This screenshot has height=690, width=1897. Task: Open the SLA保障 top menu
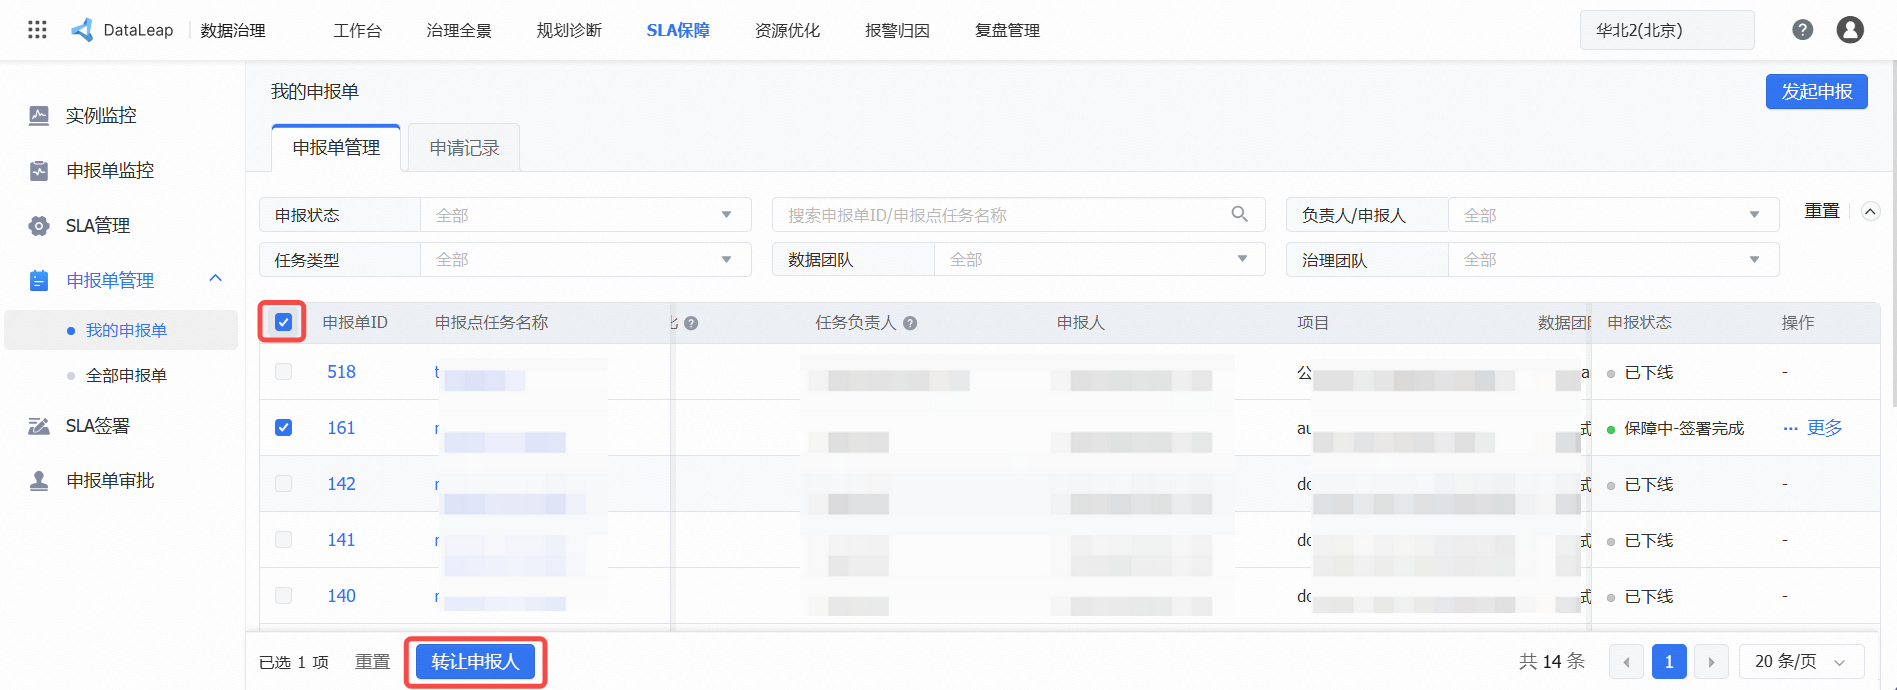pyautogui.click(x=678, y=31)
